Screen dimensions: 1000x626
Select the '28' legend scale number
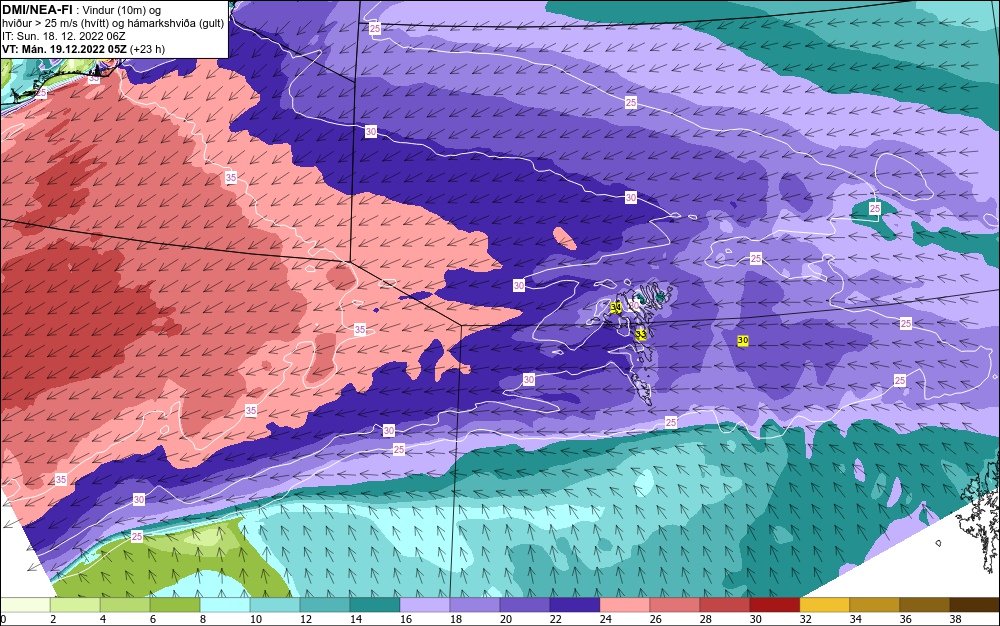click(705, 619)
